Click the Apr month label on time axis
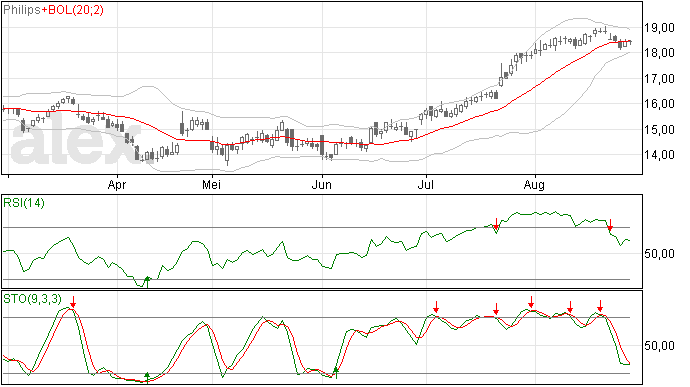Viewport: 690px width, 387px height. pos(117,185)
